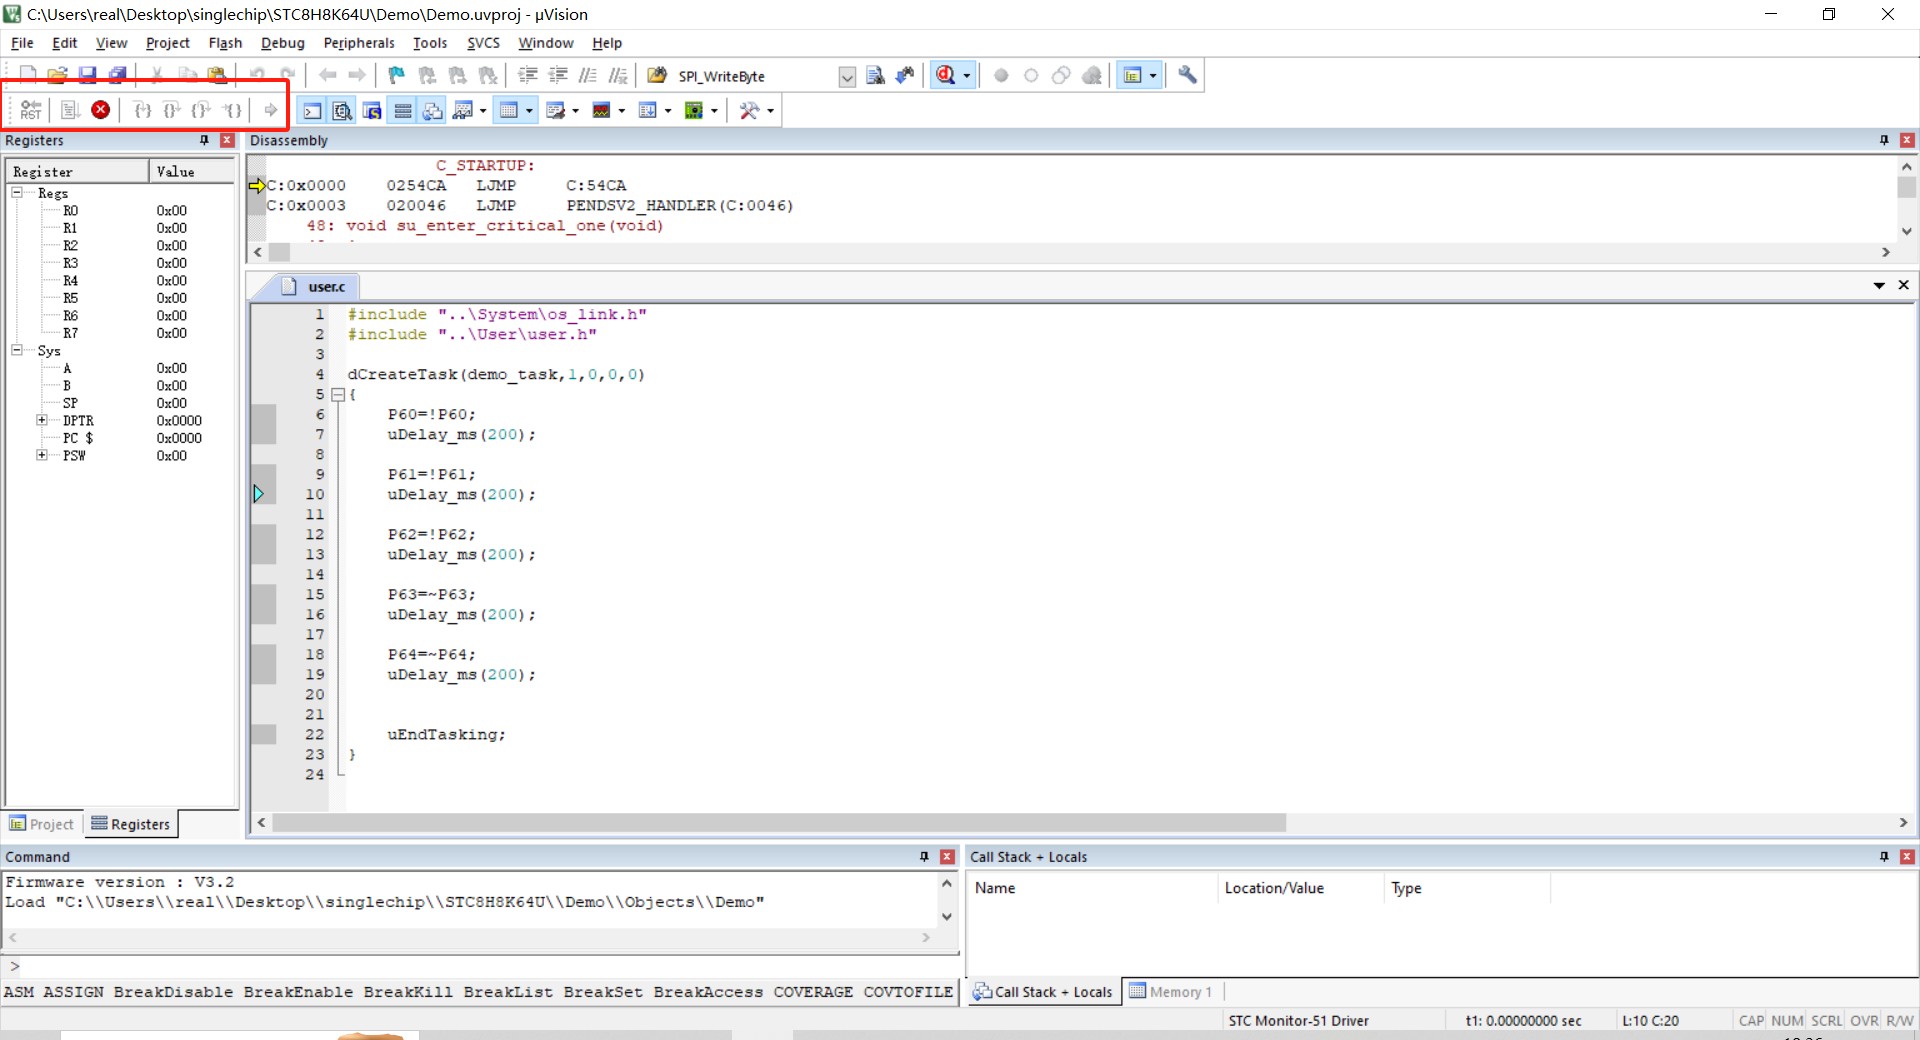Viewport: 1920px width, 1040px height.
Task: Open Window layout dropdown arrow
Action: point(1153,76)
